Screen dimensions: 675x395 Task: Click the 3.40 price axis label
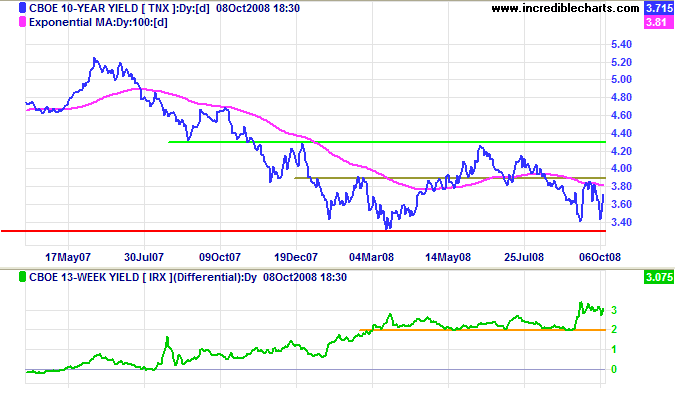[x=621, y=222]
